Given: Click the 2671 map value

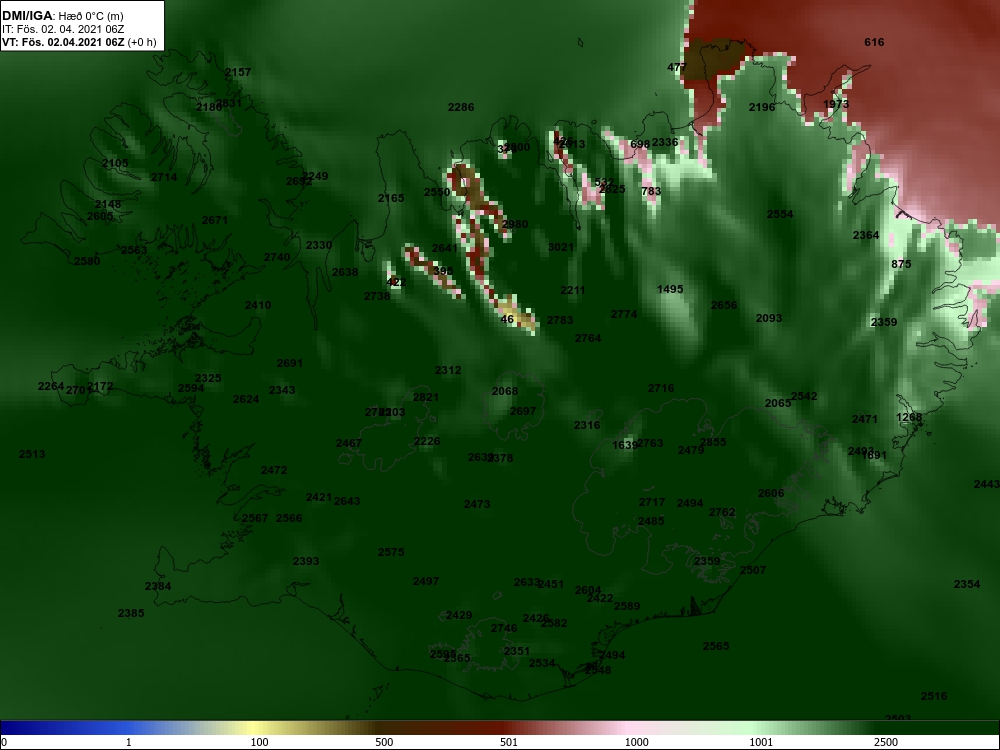Looking at the screenshot, I should (x=215, y=220).
